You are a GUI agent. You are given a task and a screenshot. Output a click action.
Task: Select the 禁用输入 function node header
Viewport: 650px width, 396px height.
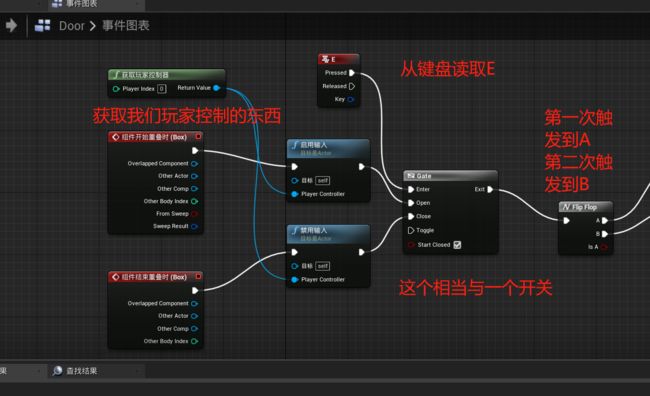328,234
